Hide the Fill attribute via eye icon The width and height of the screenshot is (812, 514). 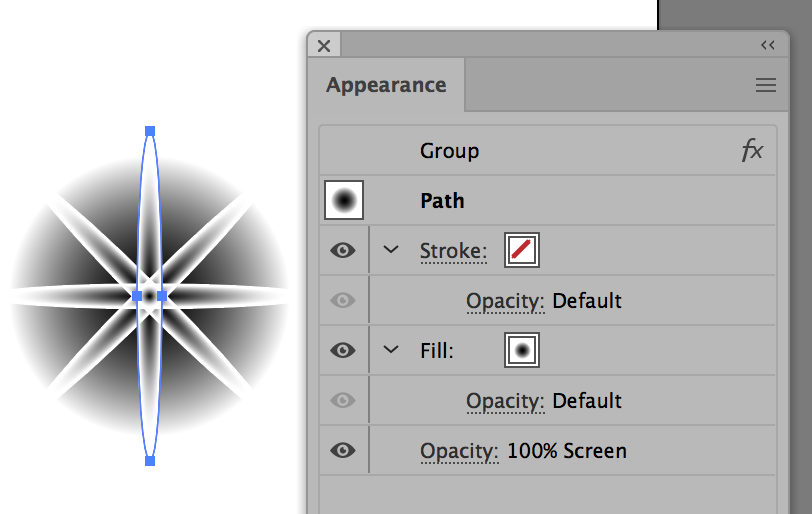point(343,350)
